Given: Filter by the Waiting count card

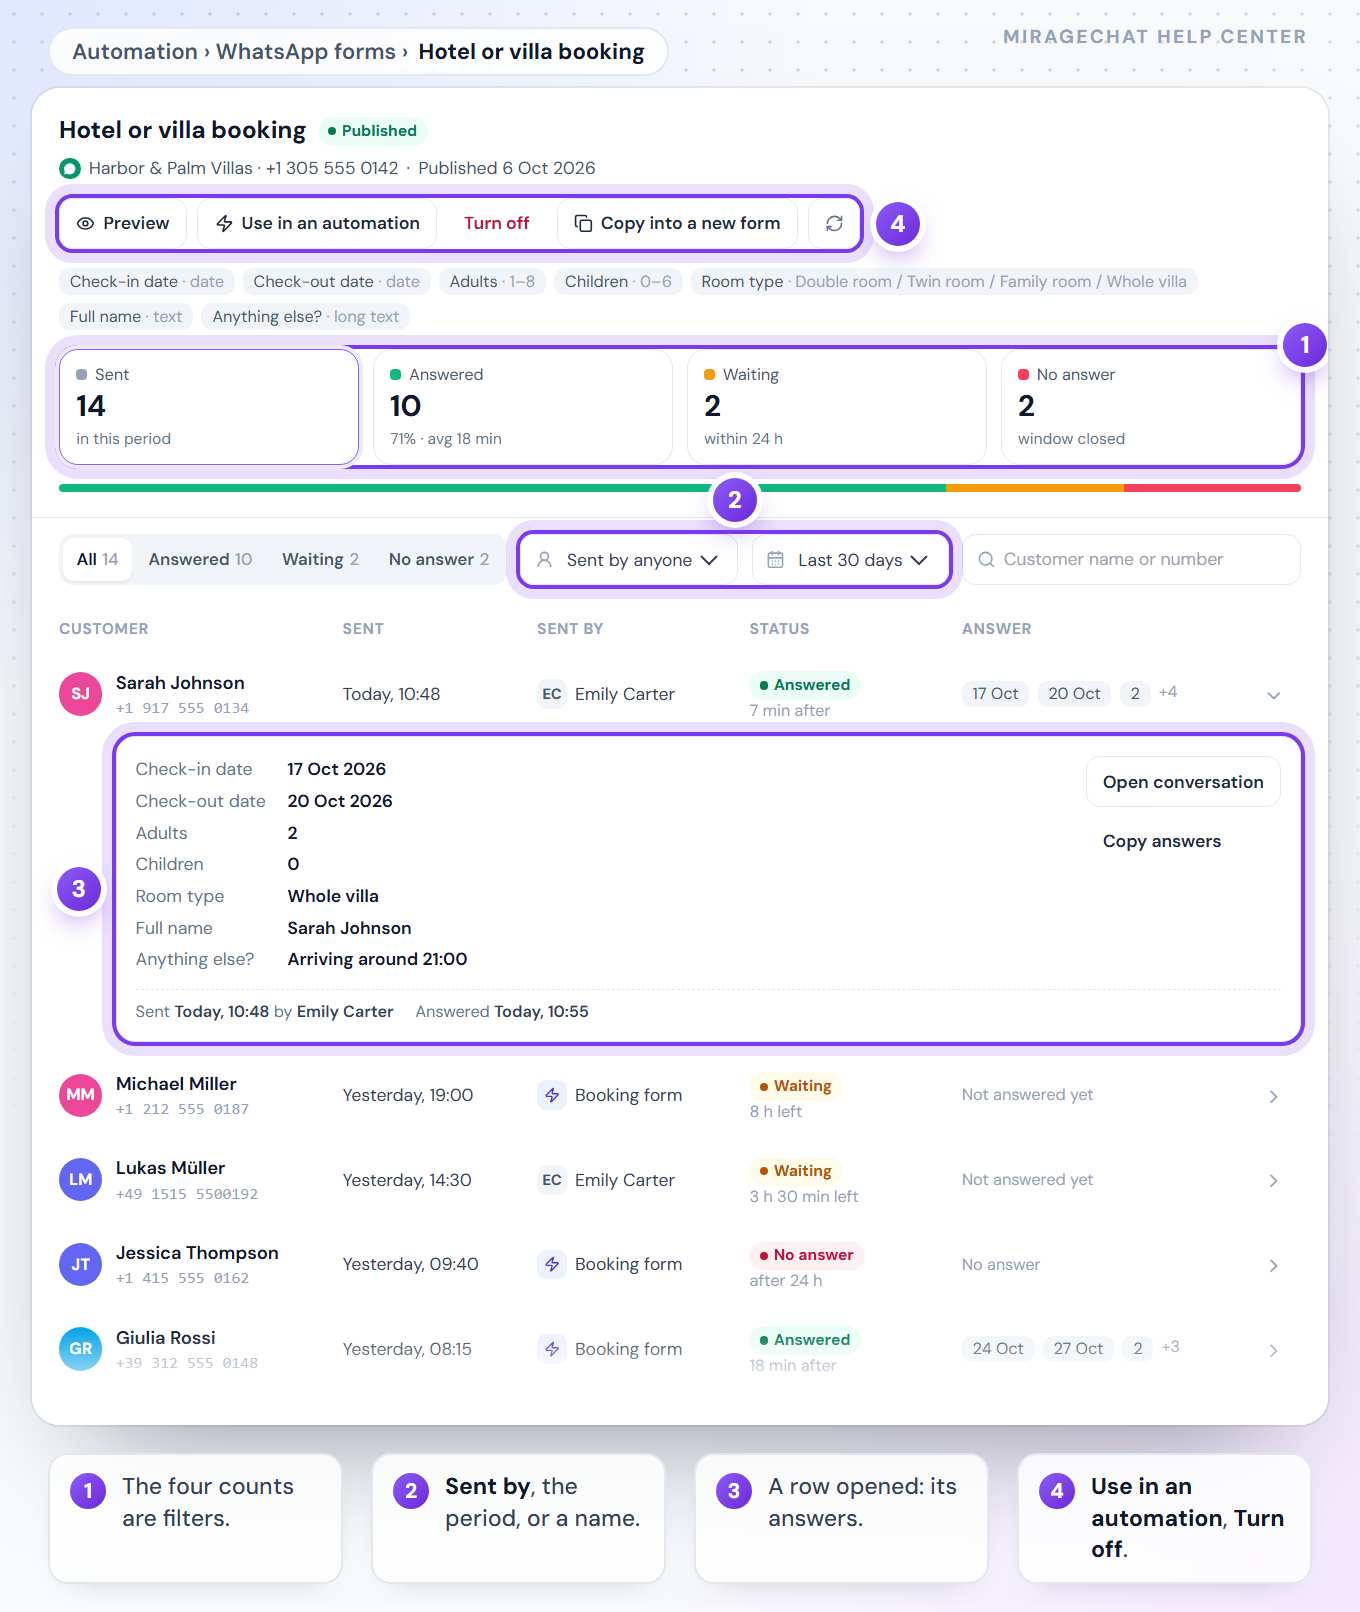Looking at the screenshot, I should click(837, 406).
